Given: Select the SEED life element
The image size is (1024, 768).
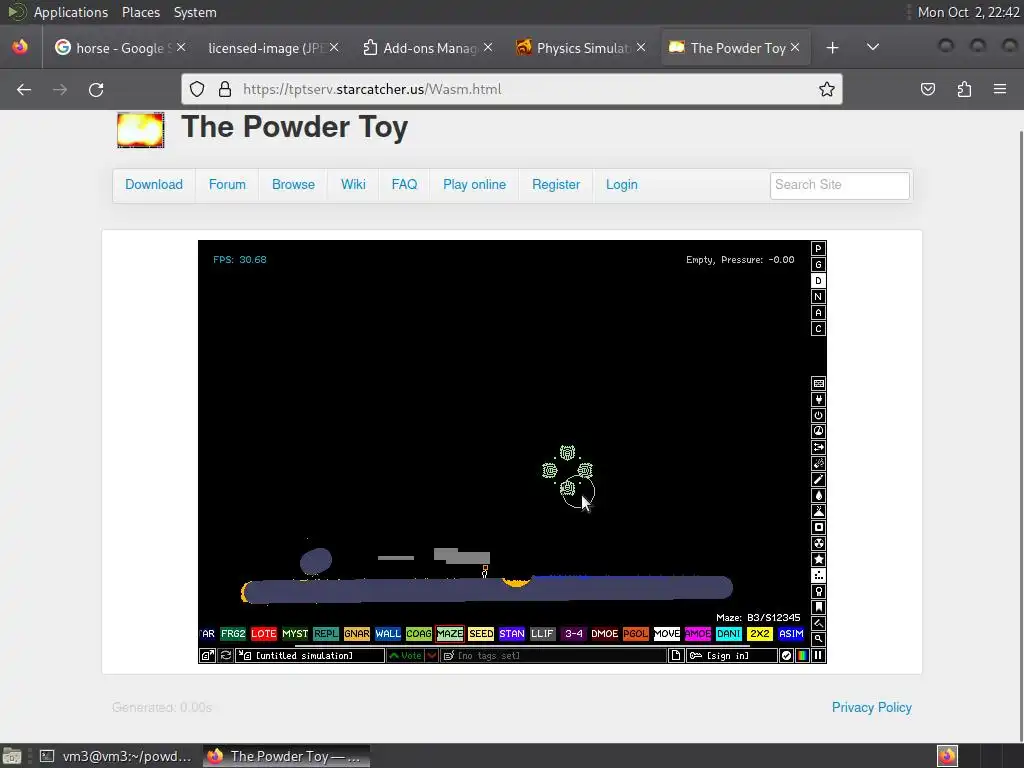Looking at the screenshot, I should click(481, 633).
